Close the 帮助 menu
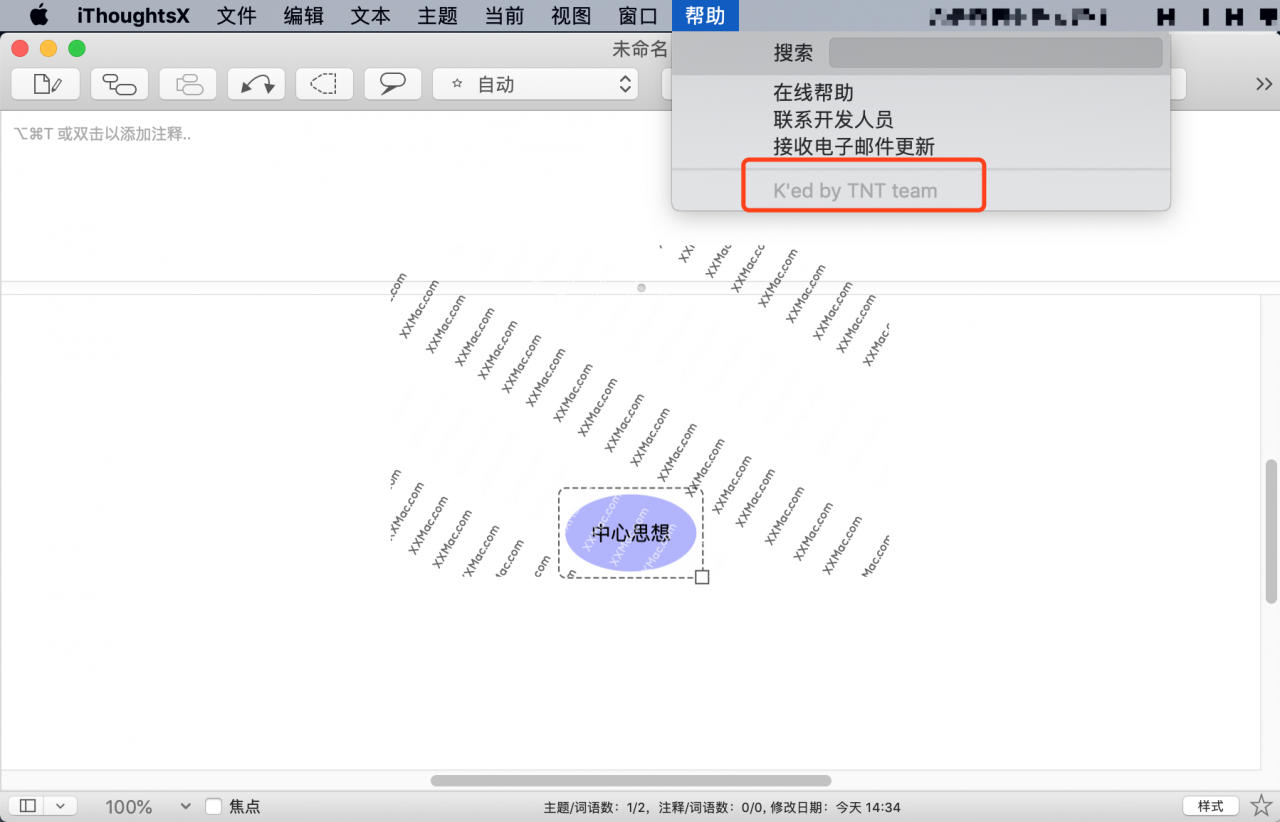The width and height of the screenshot is (1280, 822). pos(705,16)
